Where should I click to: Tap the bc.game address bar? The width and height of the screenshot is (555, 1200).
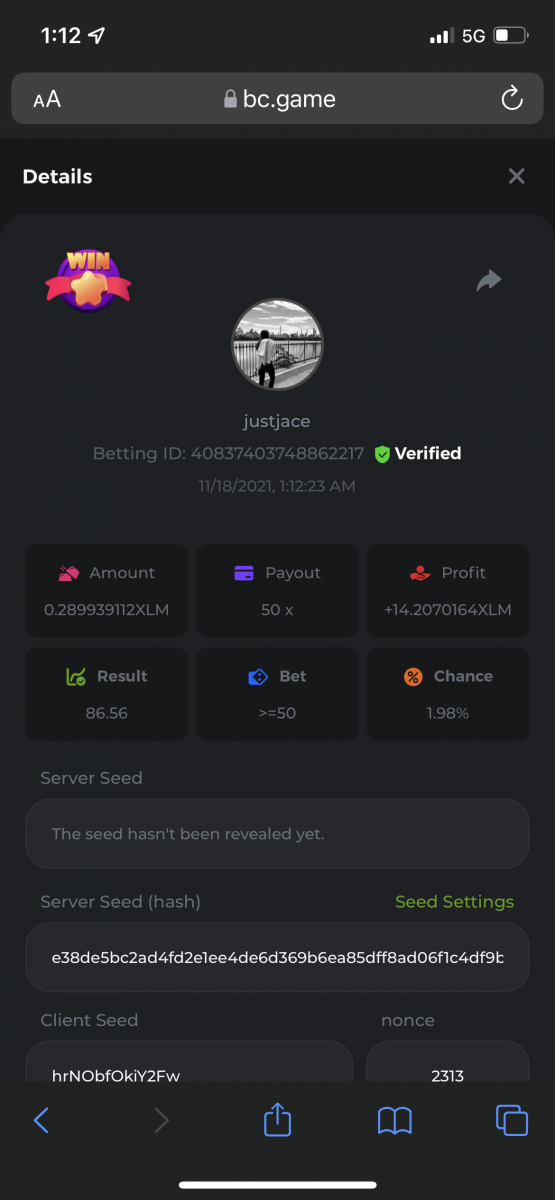(277, 99)
